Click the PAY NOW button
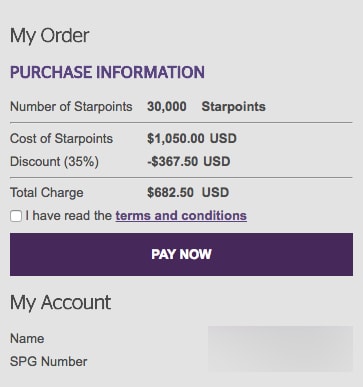This screenshot has width=363, height=387. [181, 254]
